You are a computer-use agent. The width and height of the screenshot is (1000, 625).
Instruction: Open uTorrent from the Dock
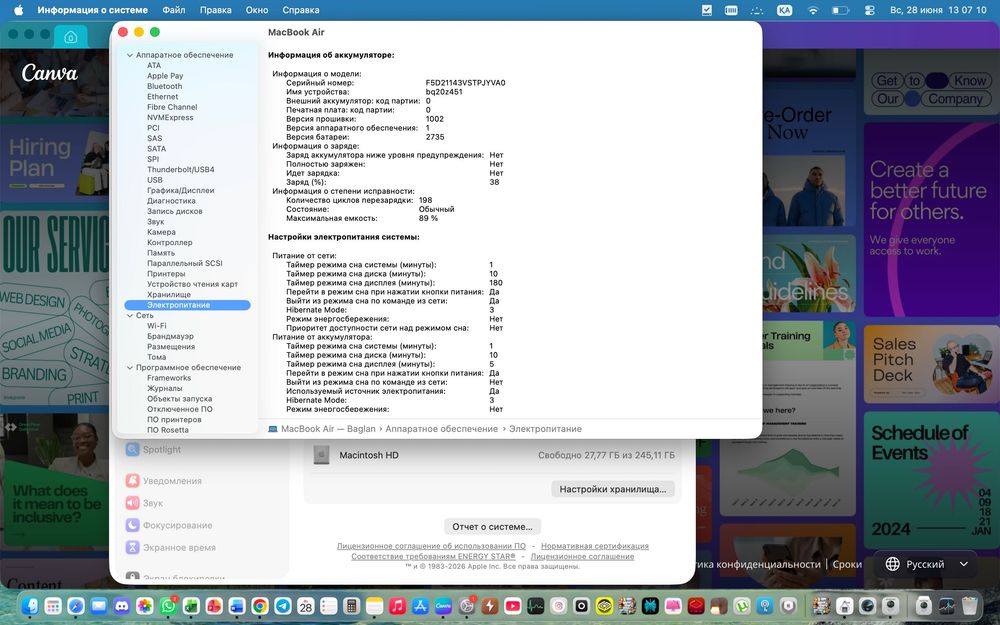click(x=742, y=605)
